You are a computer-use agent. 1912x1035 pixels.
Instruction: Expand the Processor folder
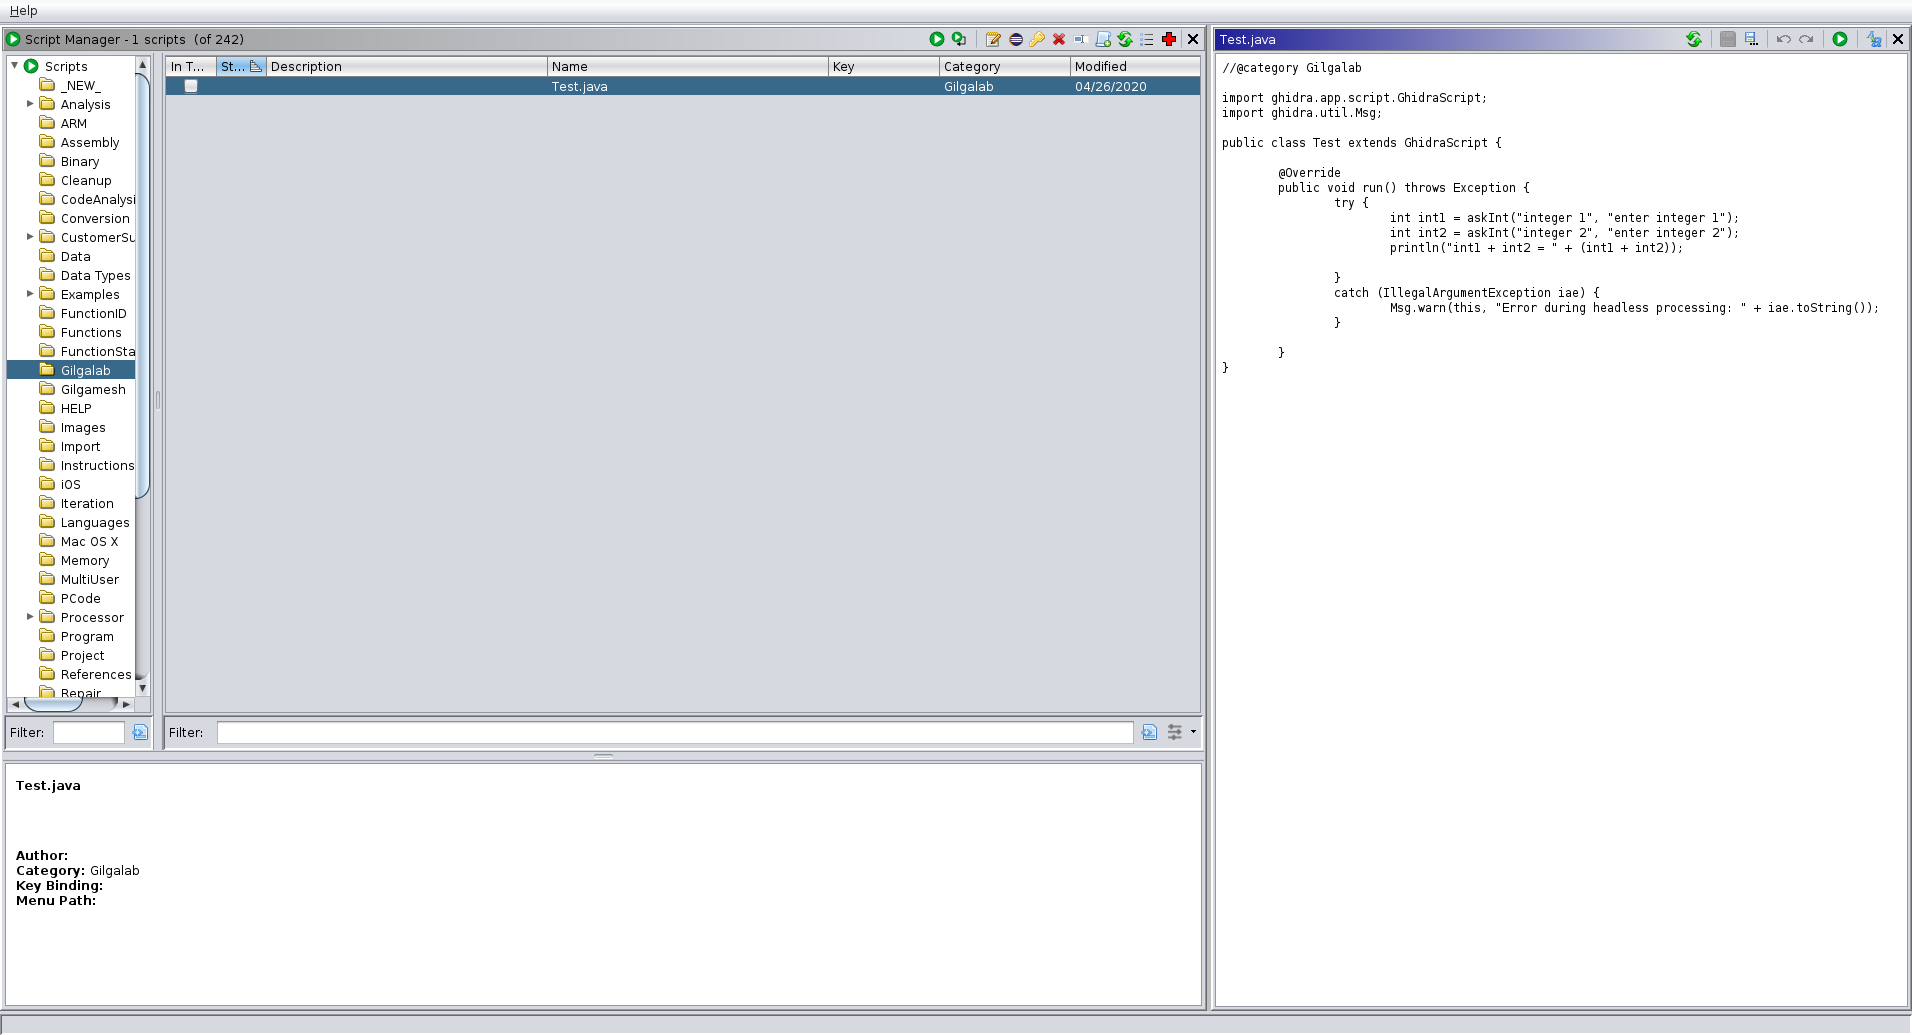[30, 617]
